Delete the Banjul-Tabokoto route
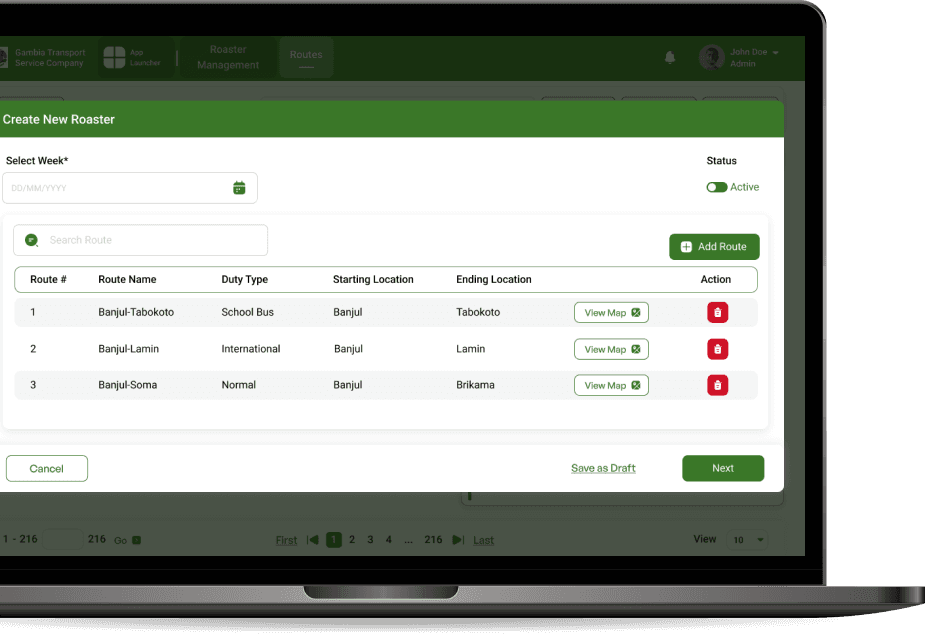The image size is (925, 634). 717,313
